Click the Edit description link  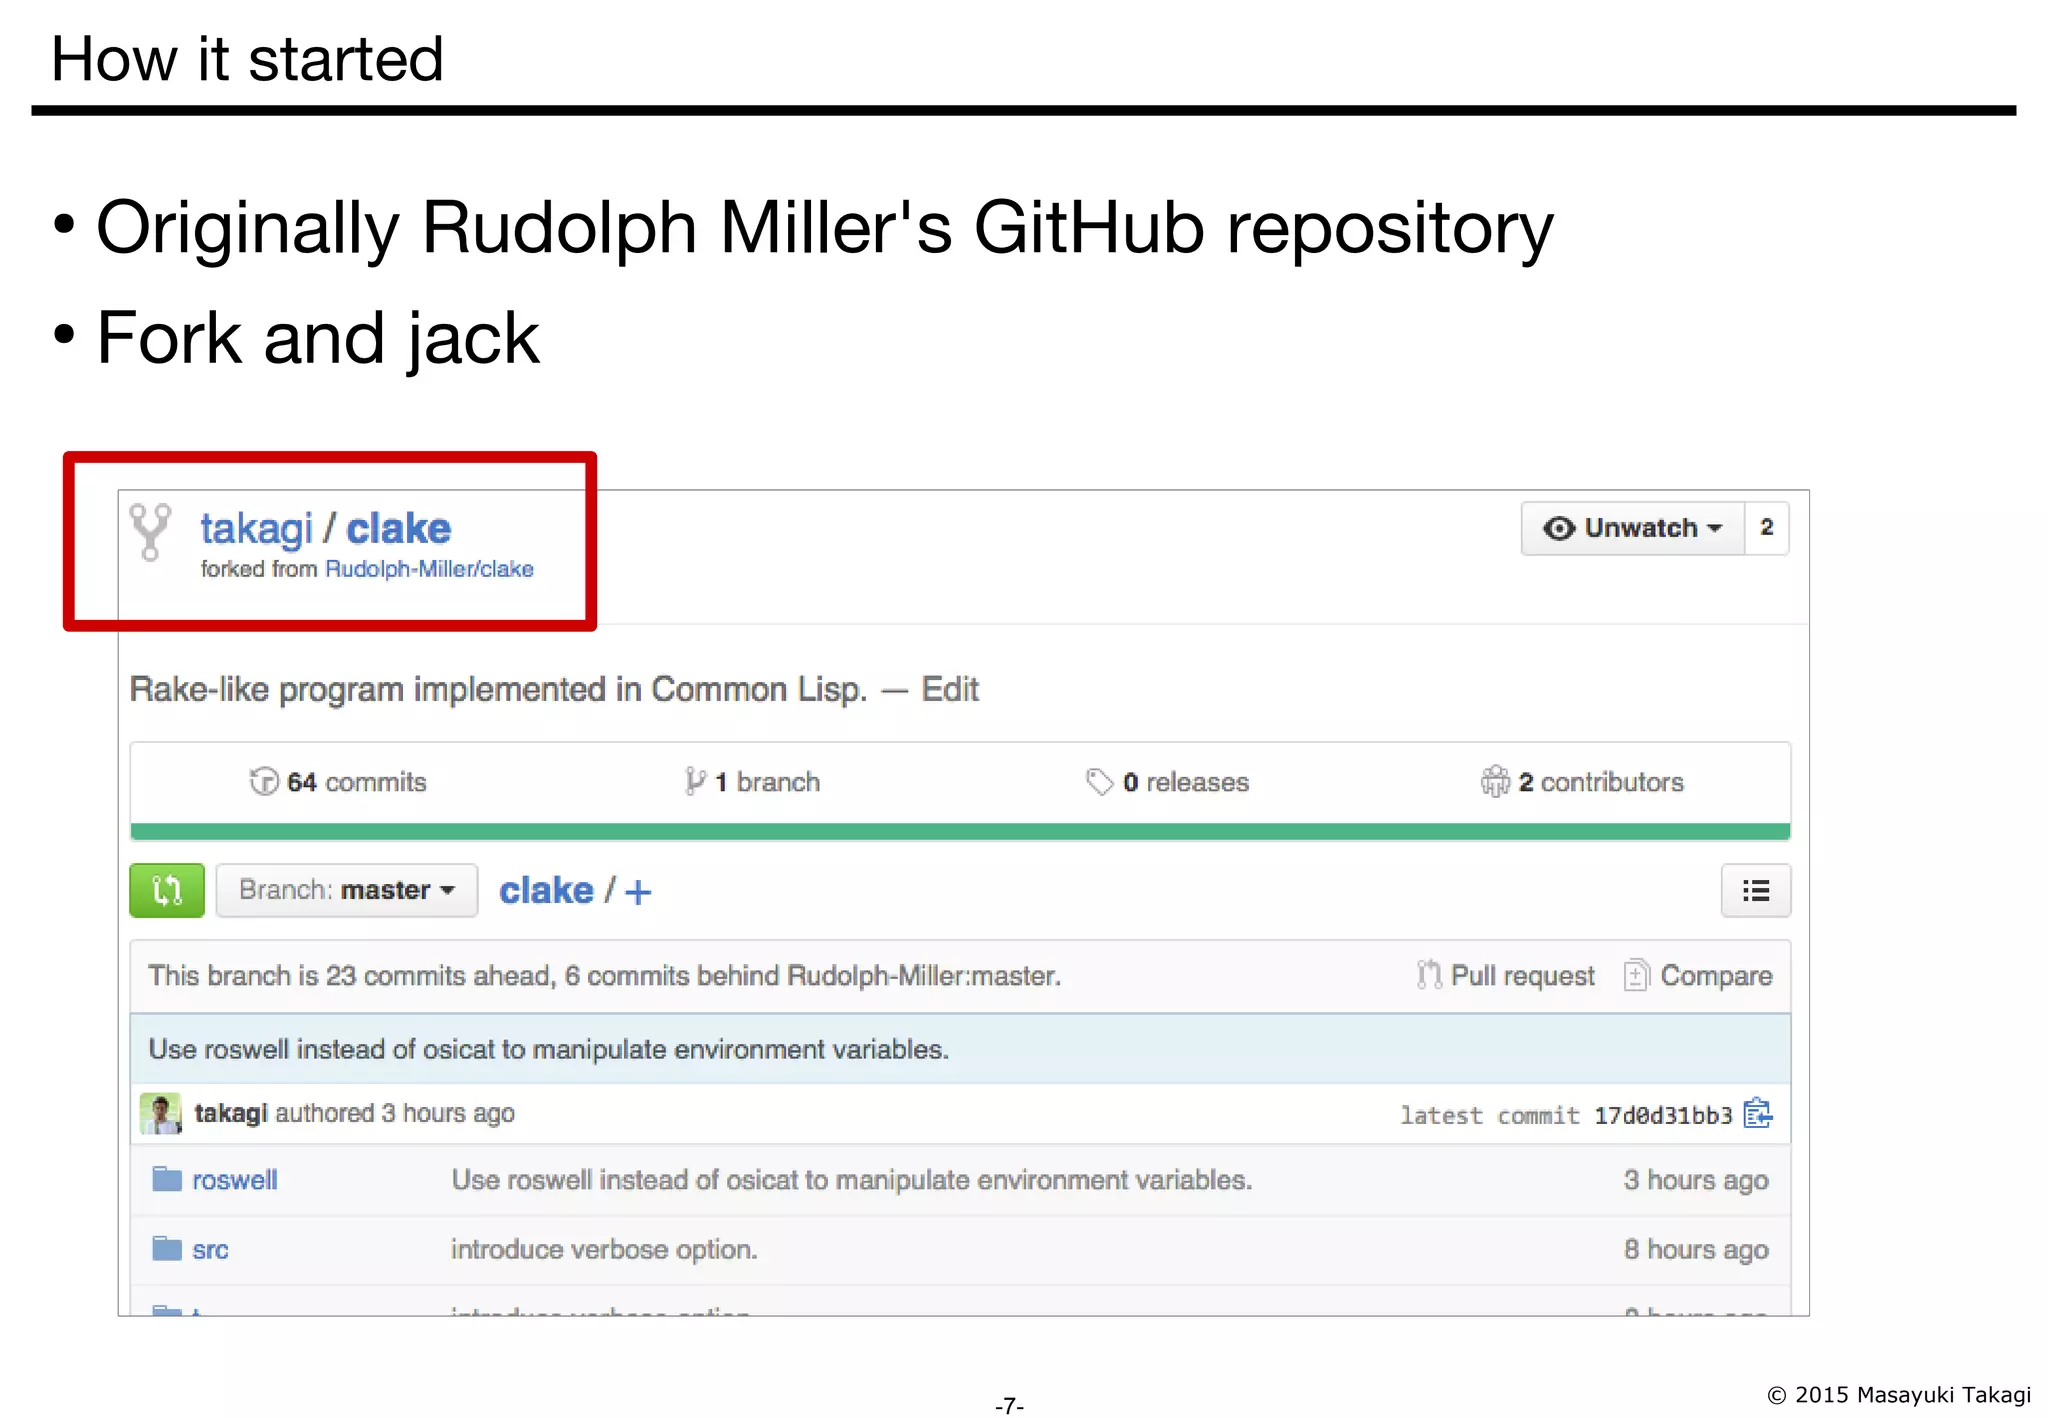949,690
